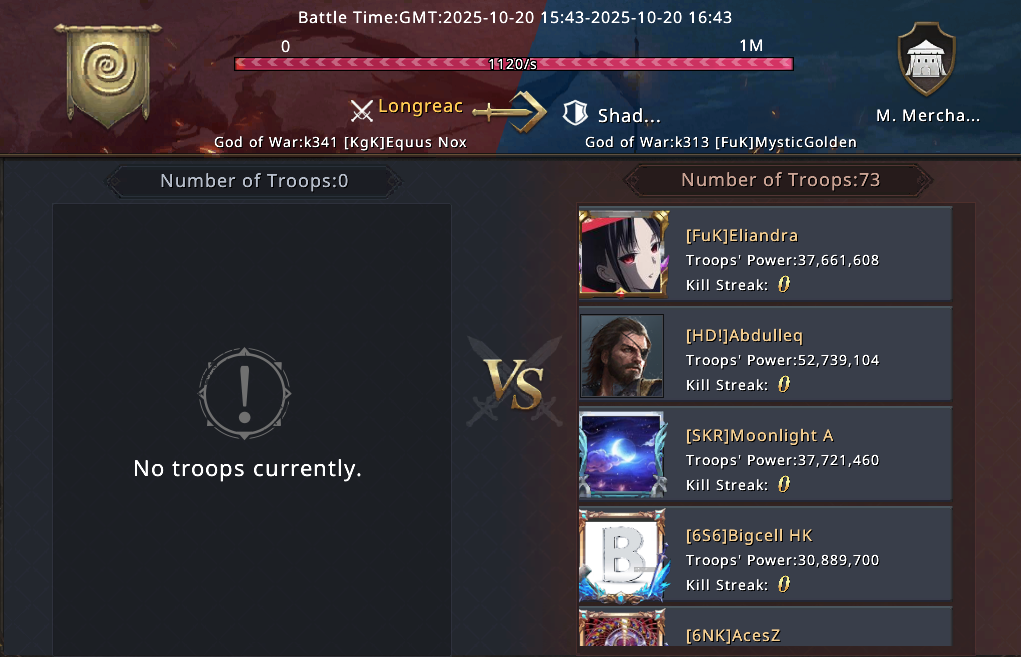Viewport: 1021px width, 657px height.
Task: Click the shield icon beside Shad...
Action: pos(575,113)
